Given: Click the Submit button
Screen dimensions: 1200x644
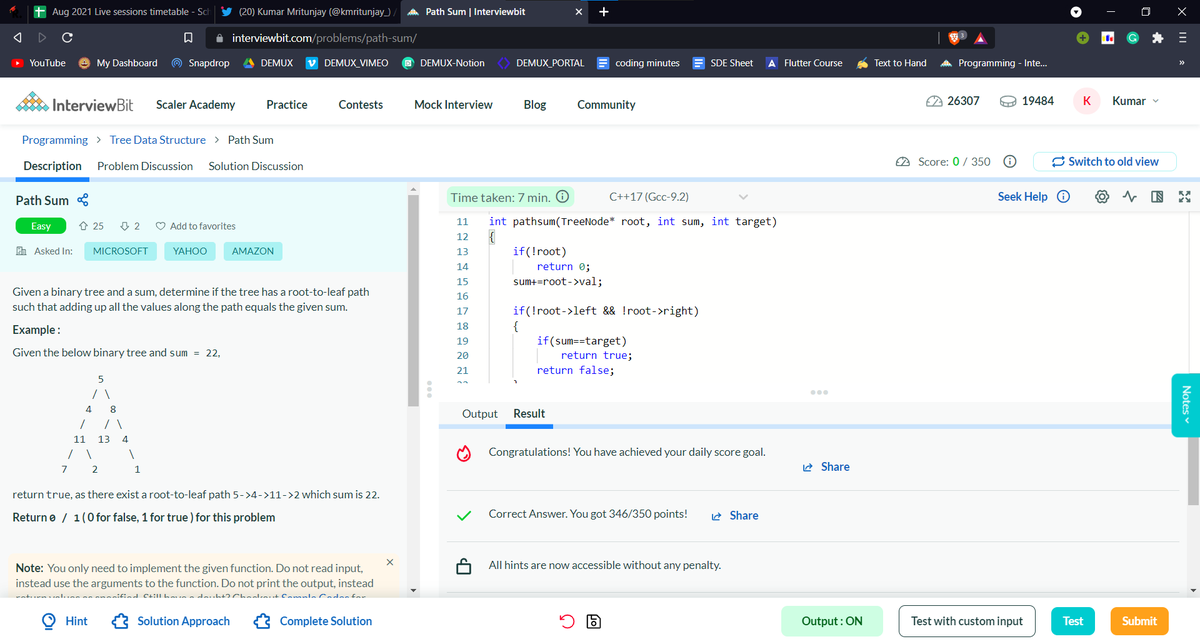Looking at the screenshot, I should pyautogui.click(x=1139, y=621).
